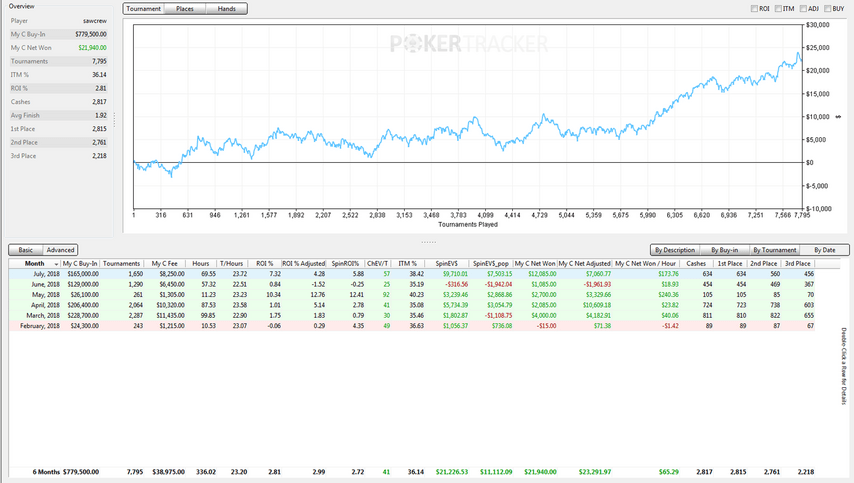Select the Basic report tab
Viewport: 854px width, 483px height.
26,250
